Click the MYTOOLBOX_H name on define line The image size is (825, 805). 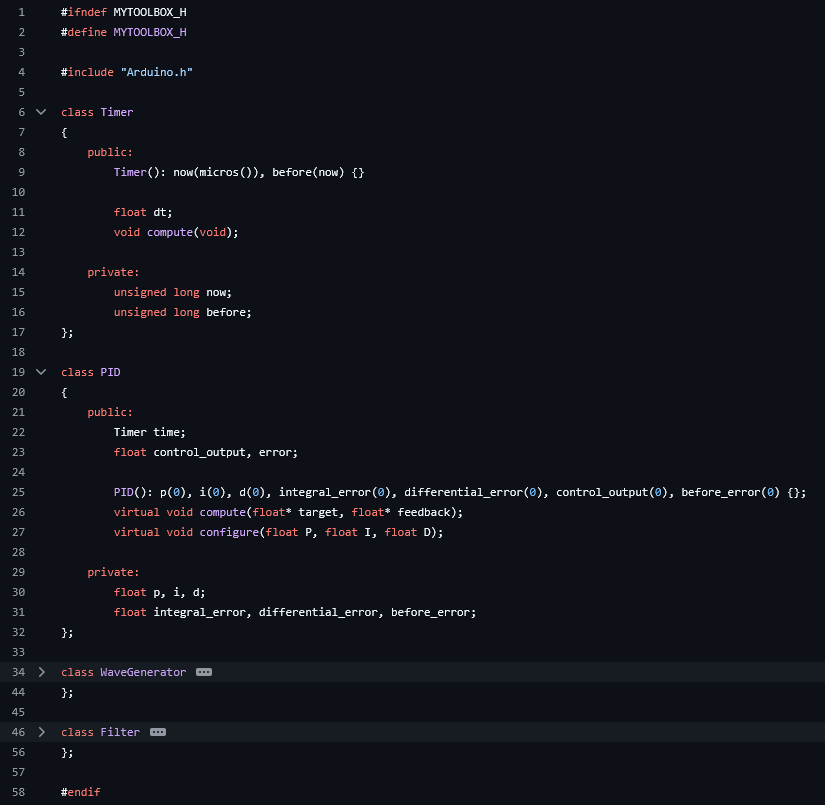[x=149, y=32]
